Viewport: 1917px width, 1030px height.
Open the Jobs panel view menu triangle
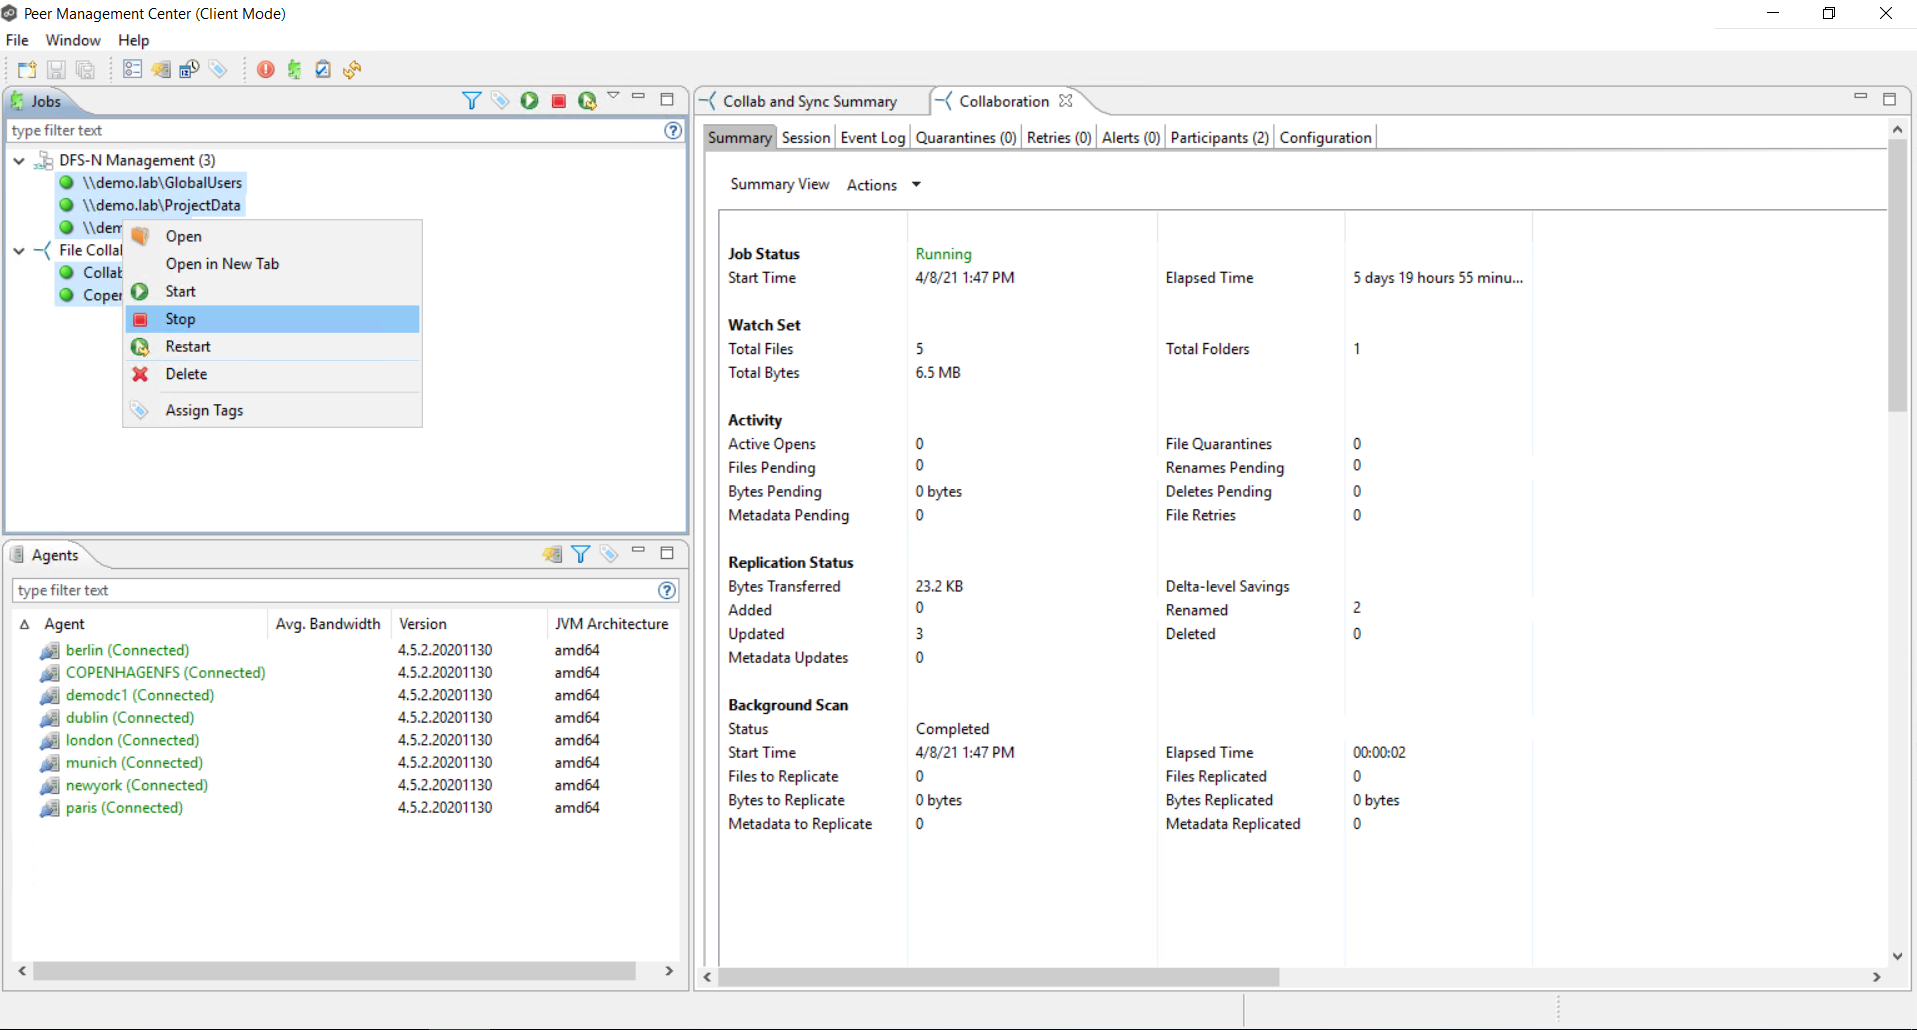tap(613, 97)
